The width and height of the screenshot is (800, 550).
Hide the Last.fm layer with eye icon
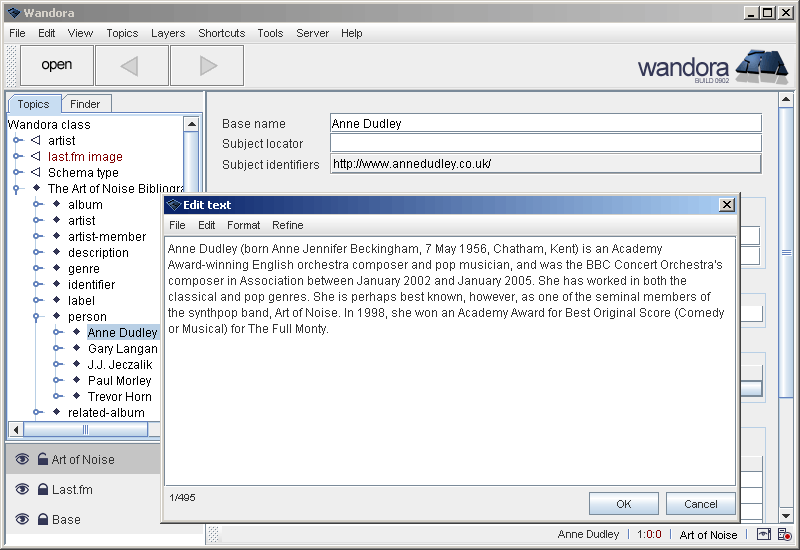pos(22,490)
